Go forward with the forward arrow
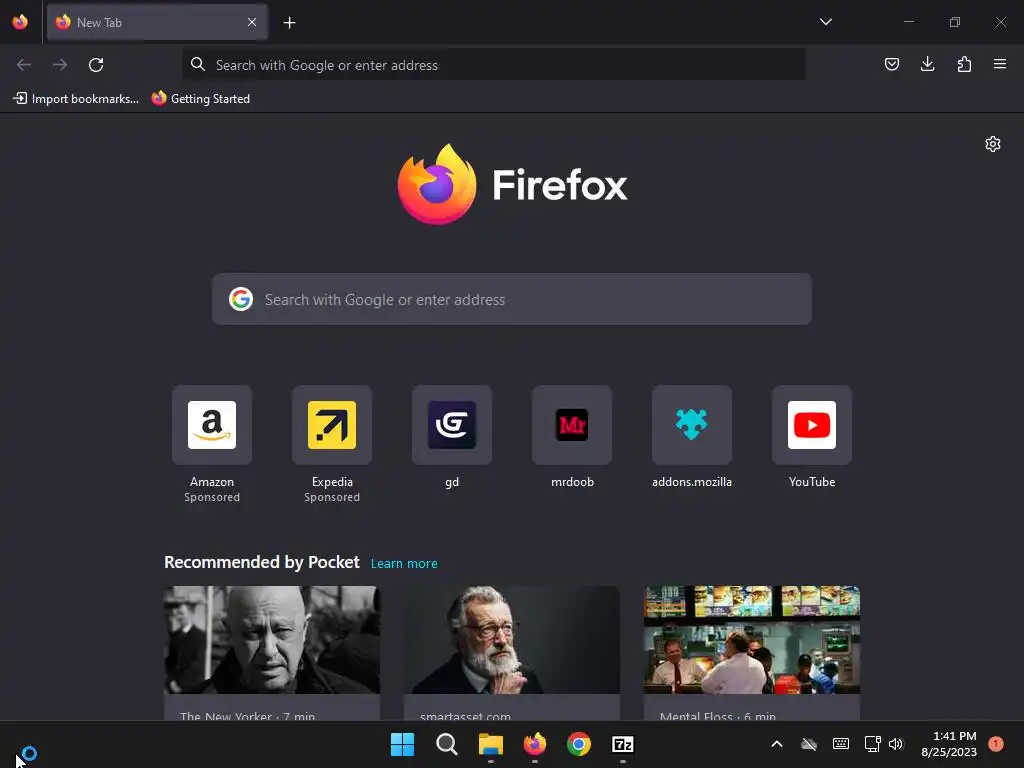This screenshot has height=768, width=1024. (60, 65)
